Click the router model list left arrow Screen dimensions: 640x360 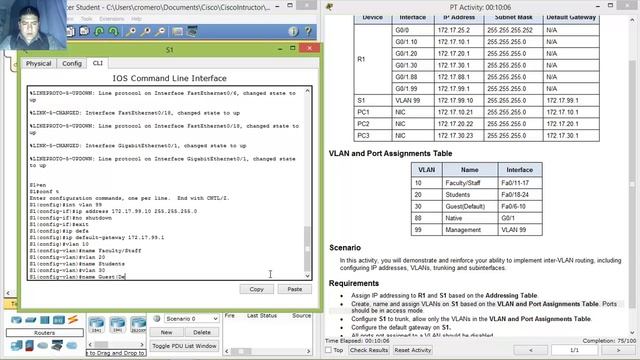click(x=91, y=344)
